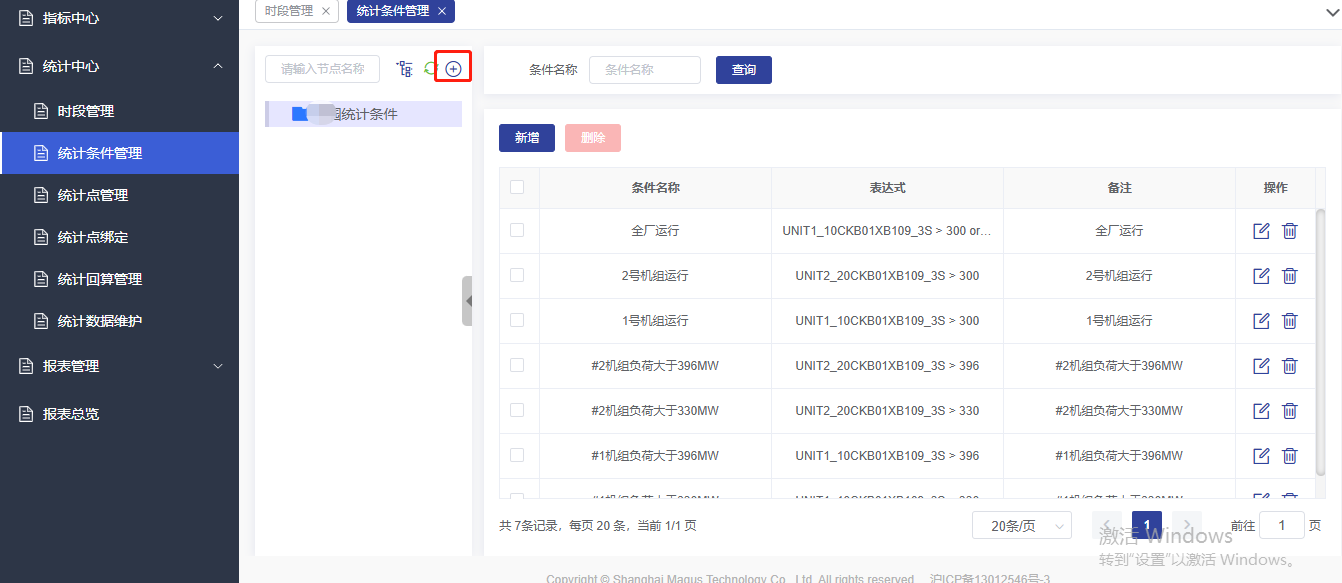
Task: Open the 20条/页 page size dropdown
Action: coord(1021,526)
